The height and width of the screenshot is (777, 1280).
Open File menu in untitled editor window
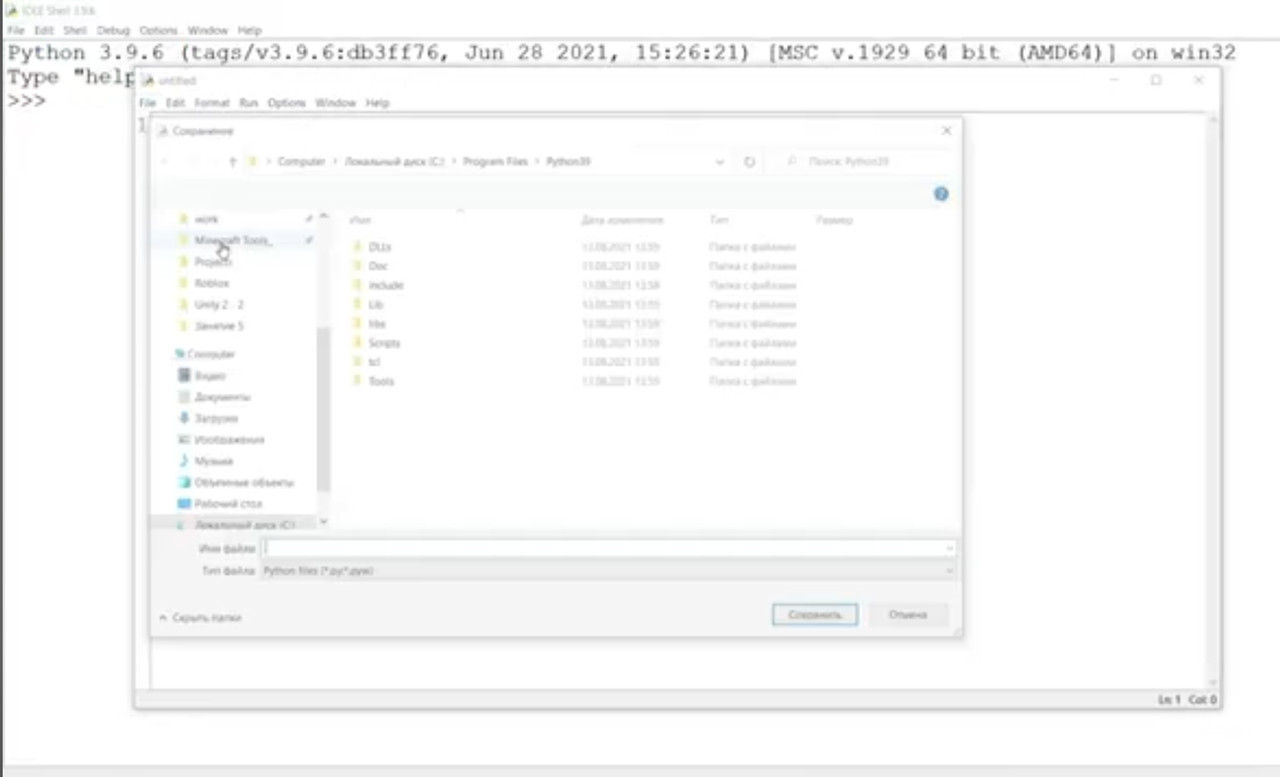(x=147, y=103)
